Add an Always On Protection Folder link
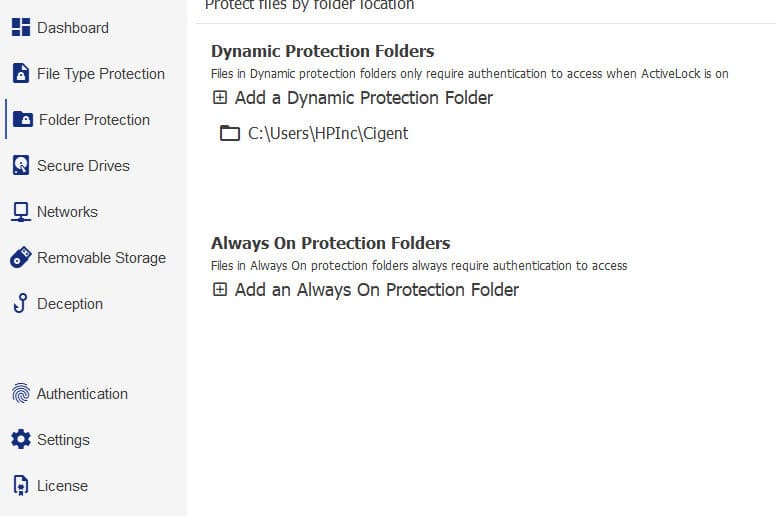Screen dimensions: 776x516 pyautogui.click(x=377, y=290)
